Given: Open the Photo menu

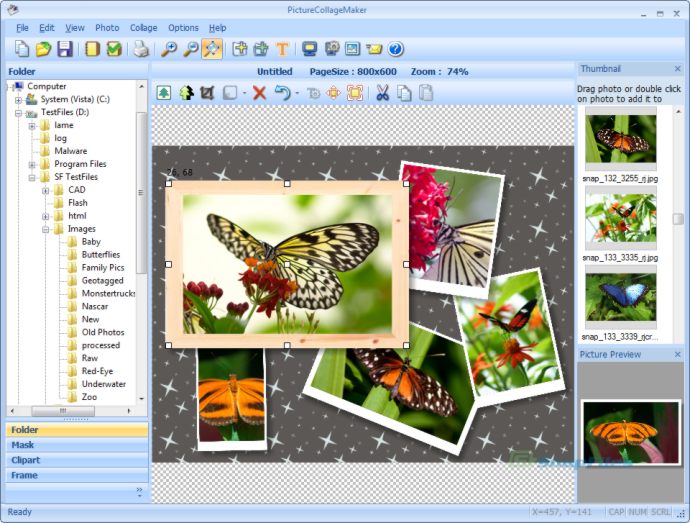Looking at the screenshot, I should coord(107,28).
